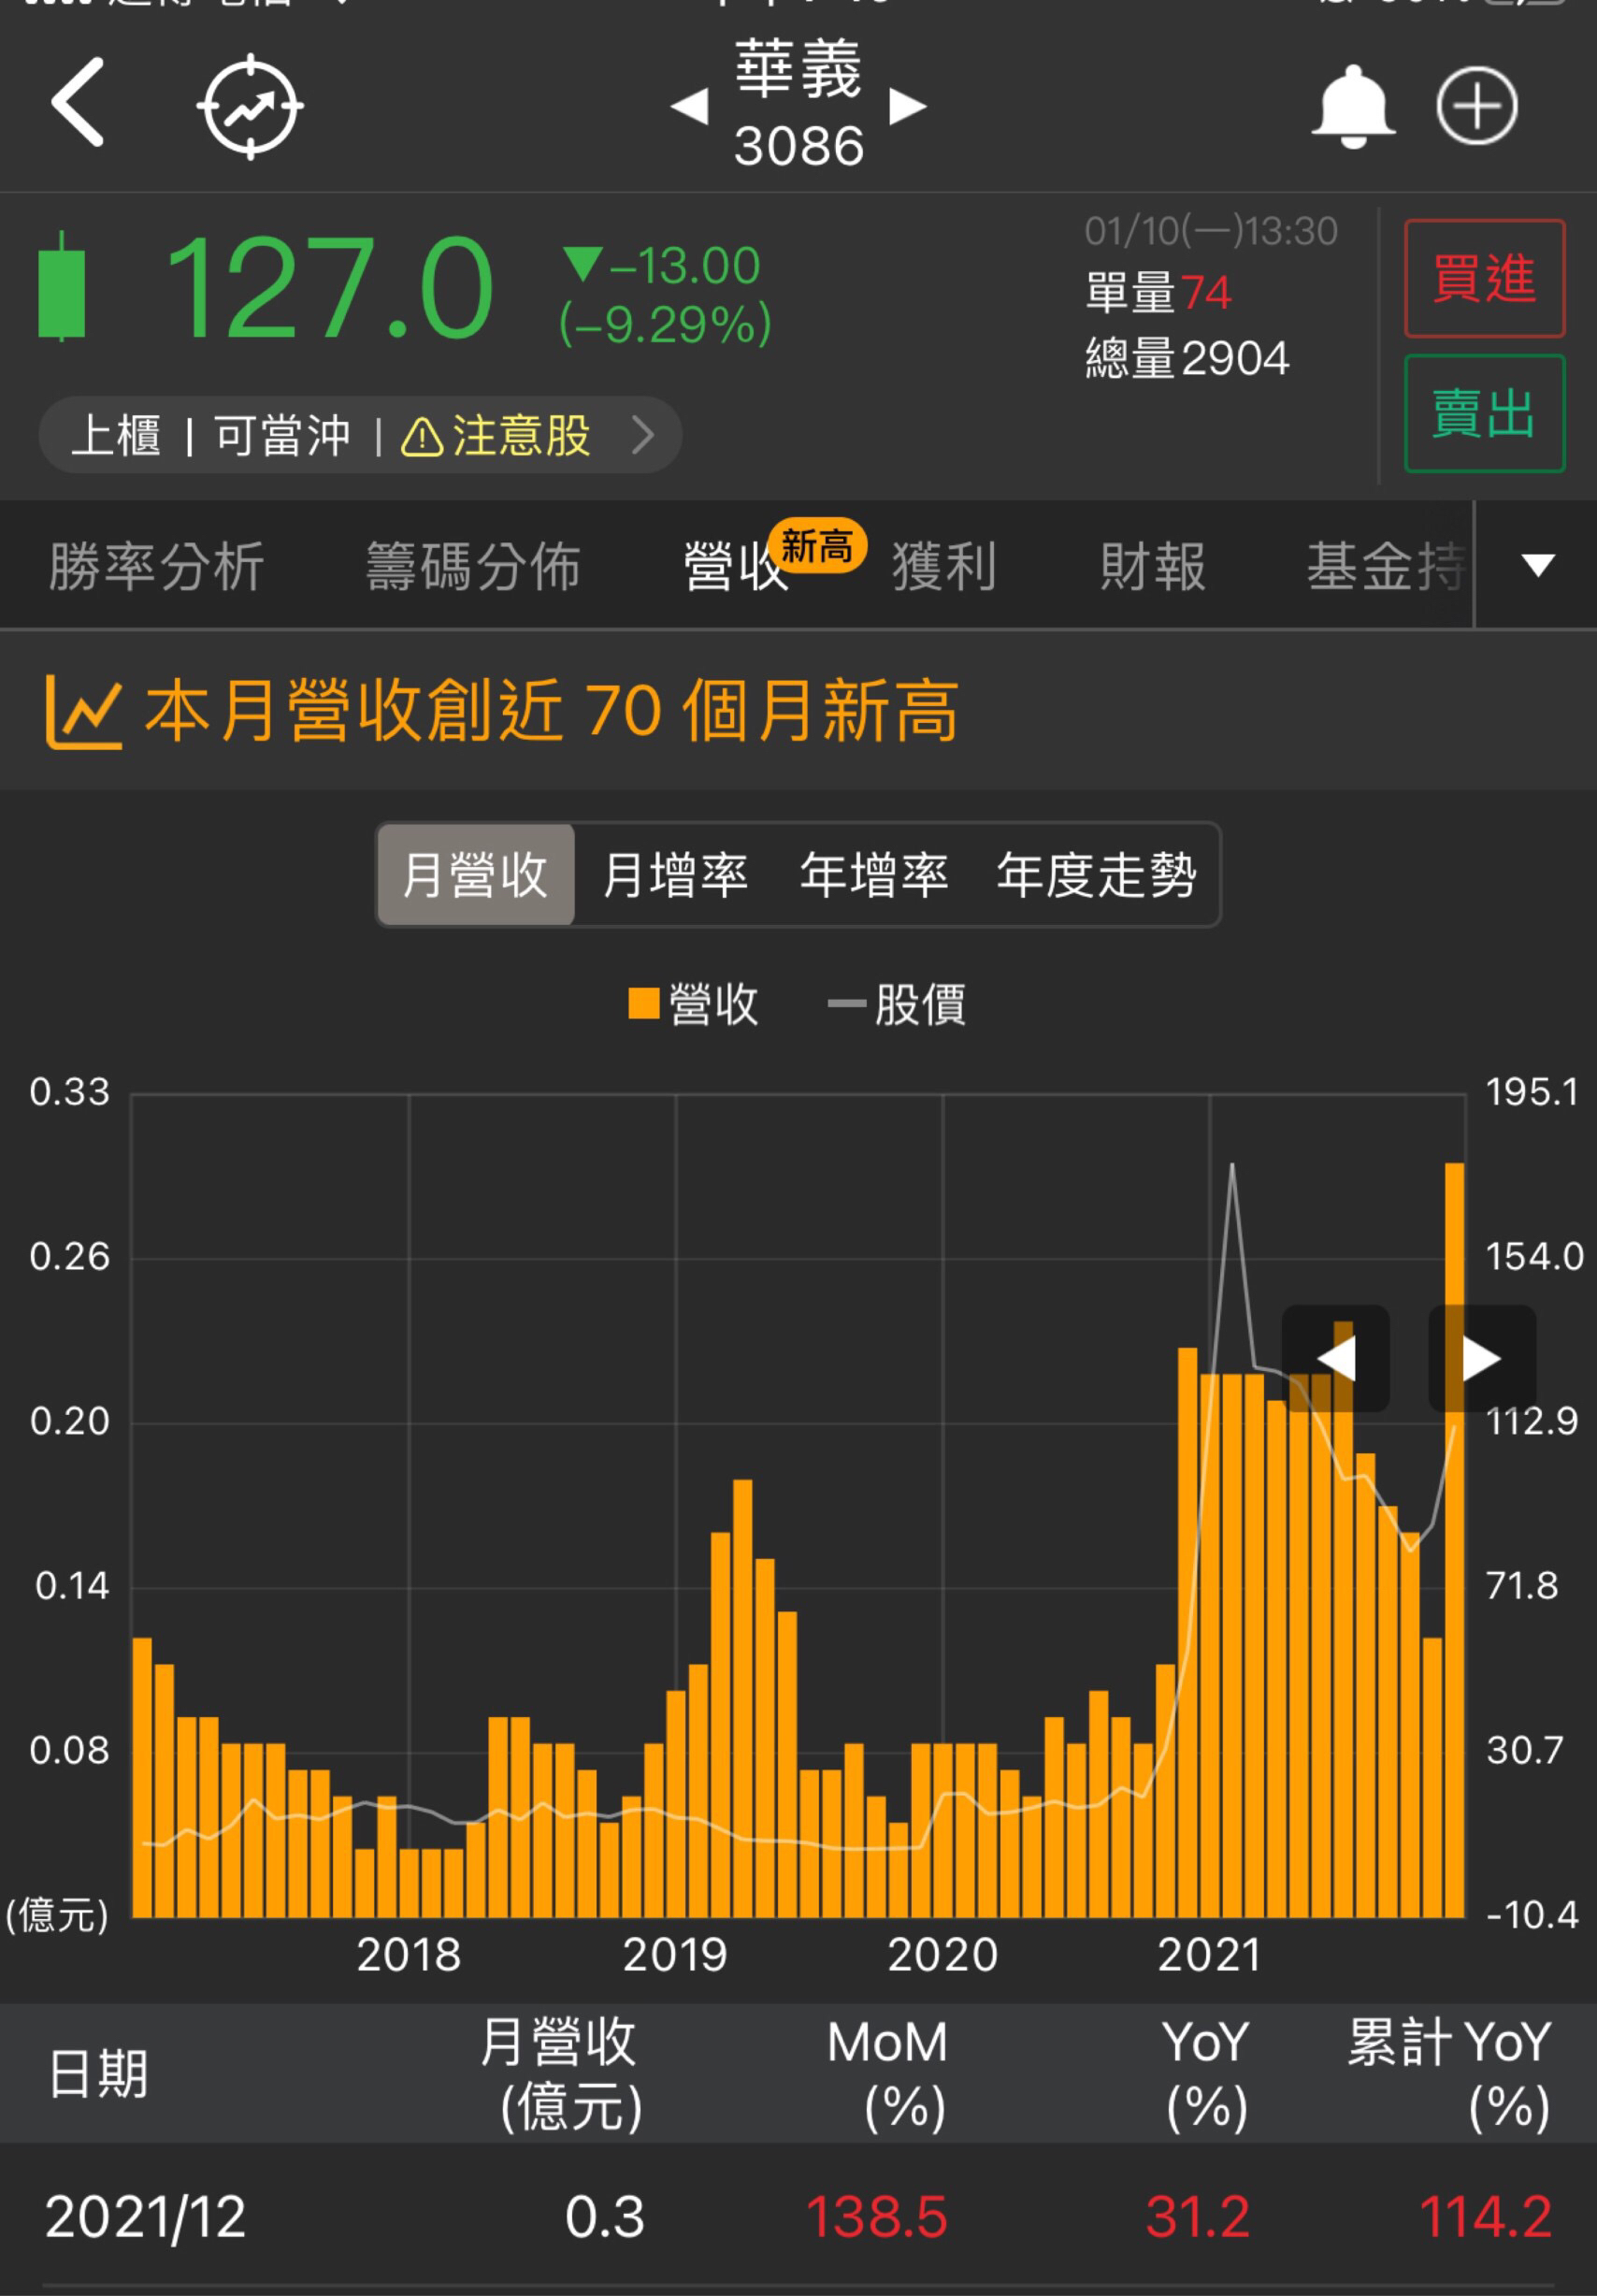
Task: Go to previous stock with left triangle
Action: point(690,106)
